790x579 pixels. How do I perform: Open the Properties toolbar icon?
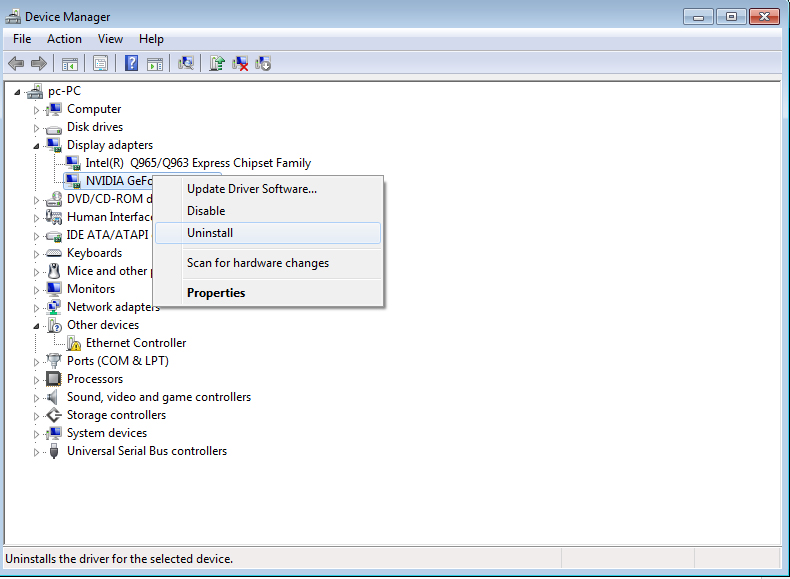tap(100, 63)
